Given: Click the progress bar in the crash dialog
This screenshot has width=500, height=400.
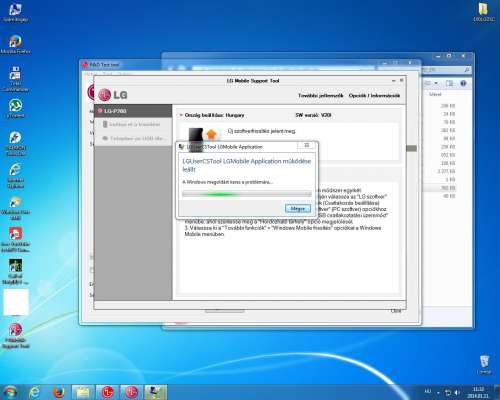Looking at the screenshot, I should [247, 194].
